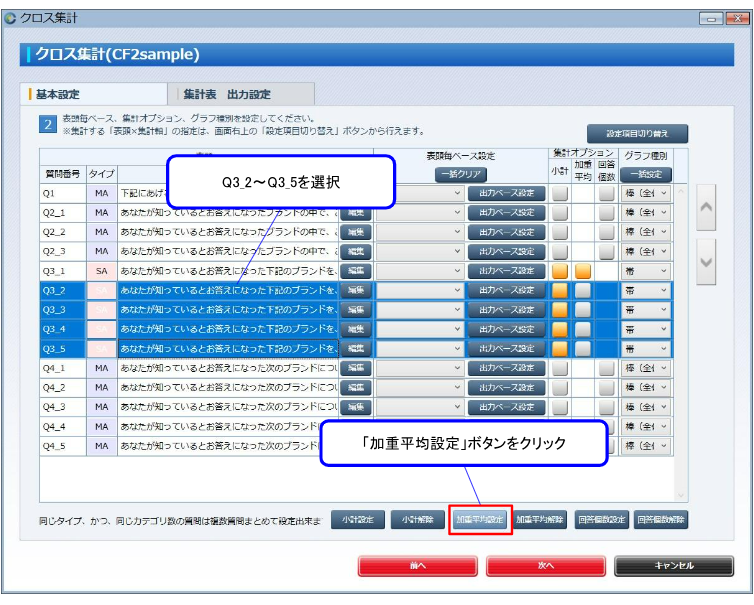This screenshot has width=754, height=605.
Task: Click 出力ベース設定 for row Q2_2
Action: [x=507, y=232]
